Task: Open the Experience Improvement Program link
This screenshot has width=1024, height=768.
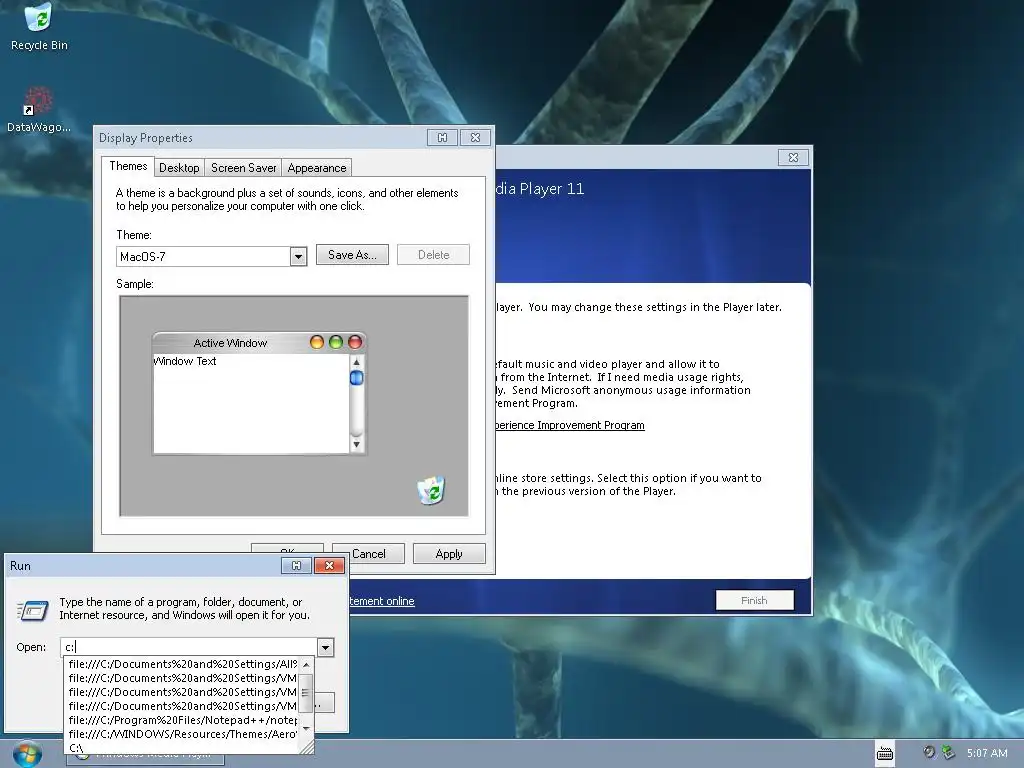Action: (569, 425)
